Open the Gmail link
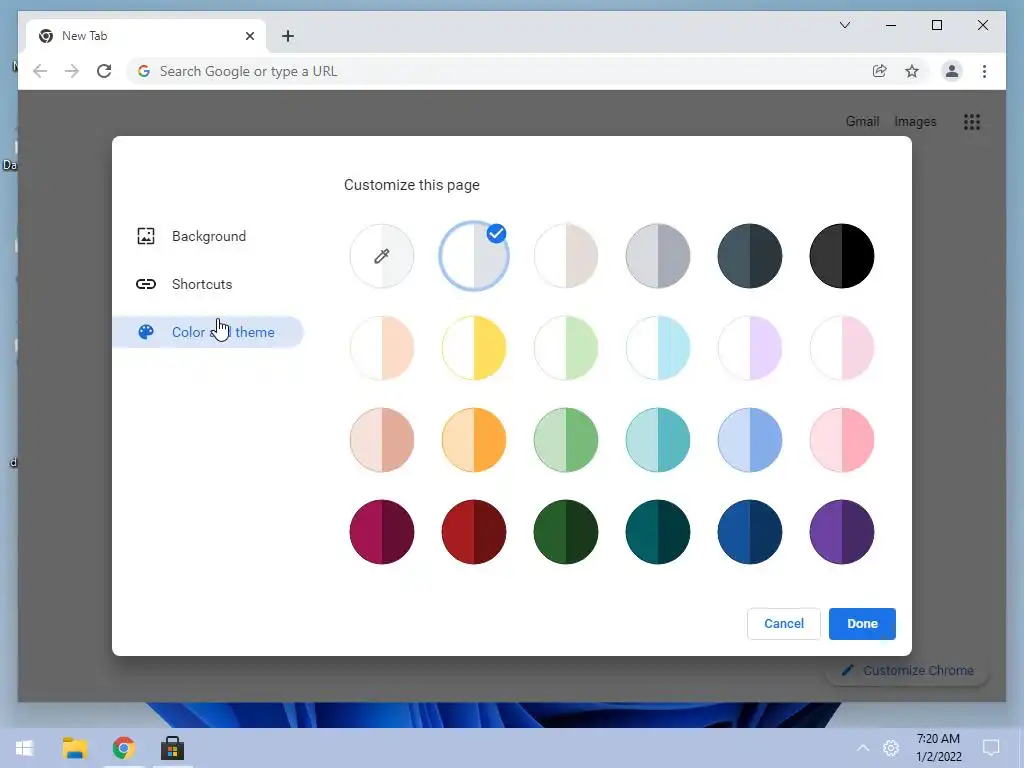1024x768 pixels. 862,121
